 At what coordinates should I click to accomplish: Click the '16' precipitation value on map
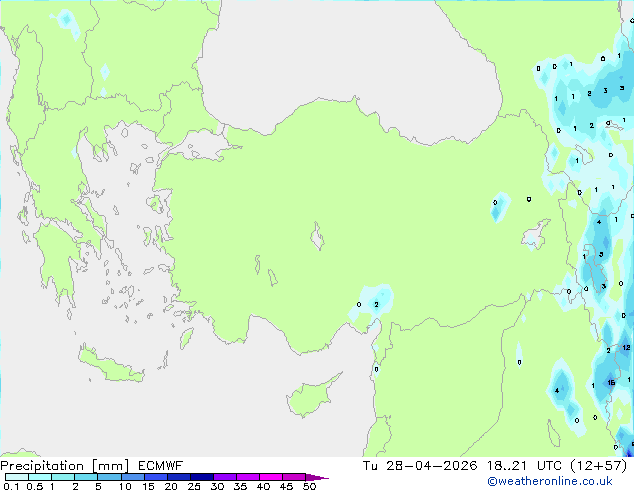pyautogui.click(x=611, y=382)
